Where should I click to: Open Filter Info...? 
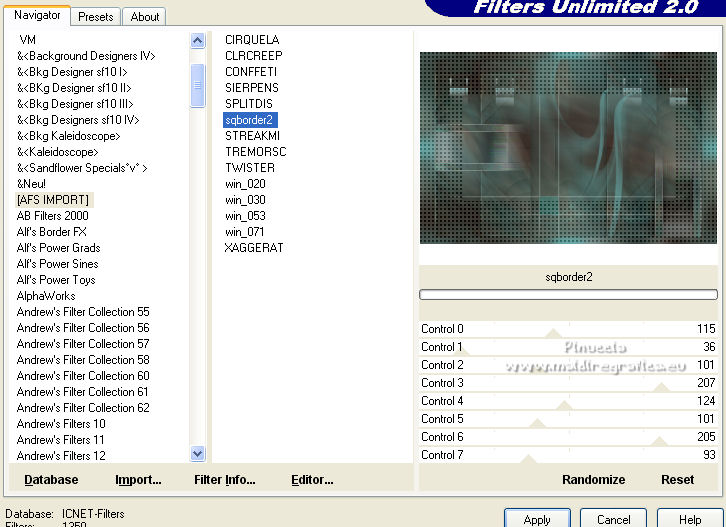(225, 480)
